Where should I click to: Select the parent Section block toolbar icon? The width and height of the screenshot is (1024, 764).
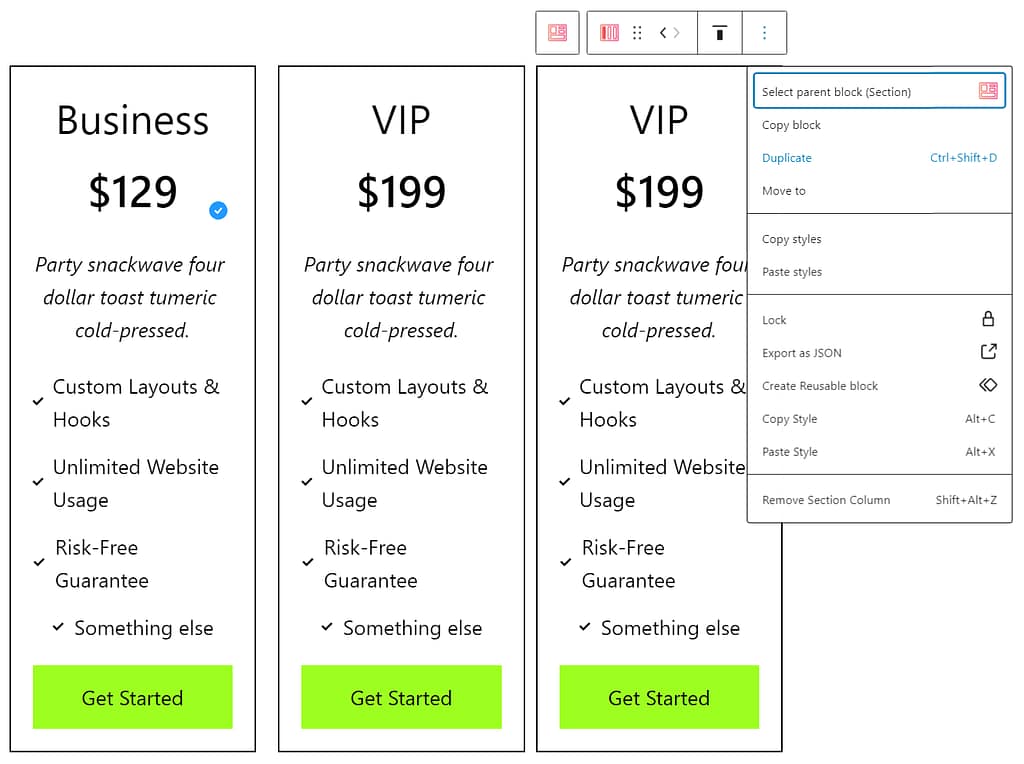coord(557,32)
